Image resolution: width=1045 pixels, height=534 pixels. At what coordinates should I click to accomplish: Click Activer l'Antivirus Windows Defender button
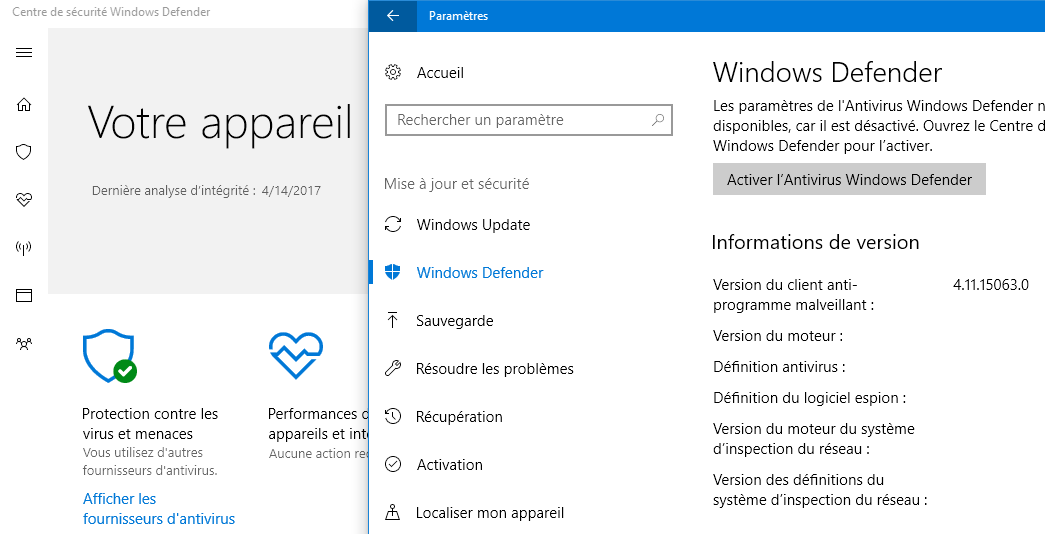[849, 179]
